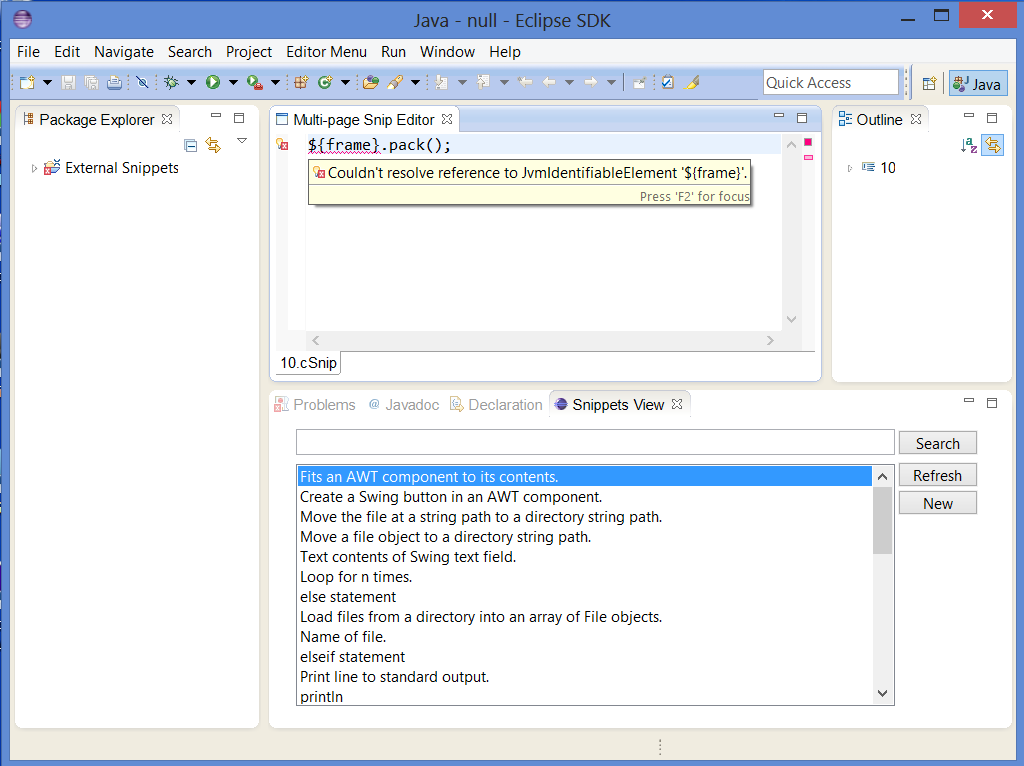1024x766 pixels.
Task: Click the New snippet button
Action: coord(938,503)
